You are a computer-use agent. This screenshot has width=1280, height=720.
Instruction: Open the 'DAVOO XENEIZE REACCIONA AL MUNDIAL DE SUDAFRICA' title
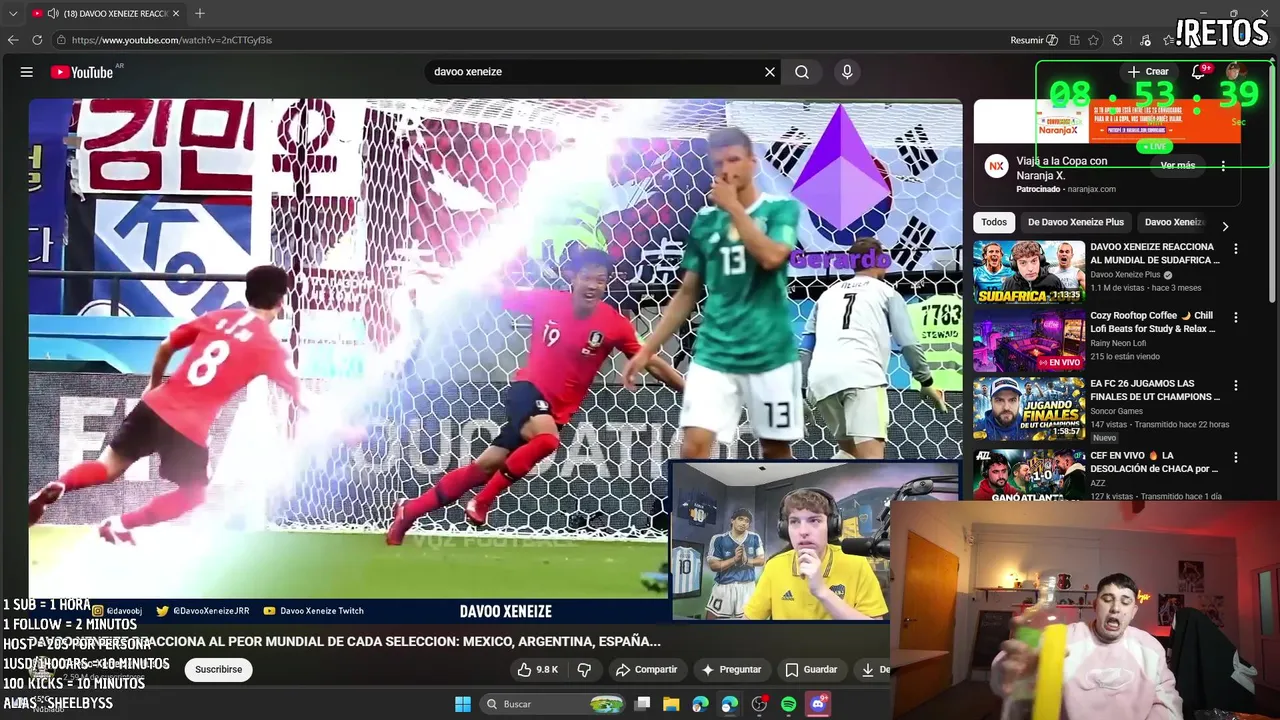tap(1155, 253)
